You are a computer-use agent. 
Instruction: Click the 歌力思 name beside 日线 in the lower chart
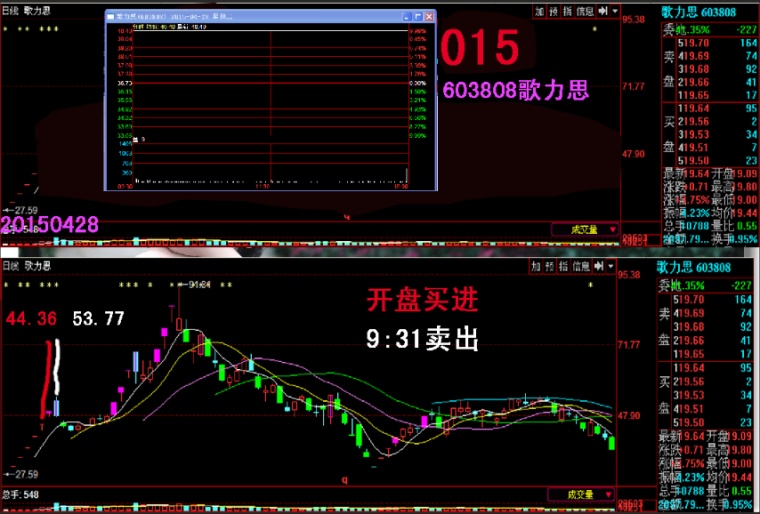[37, 266]
